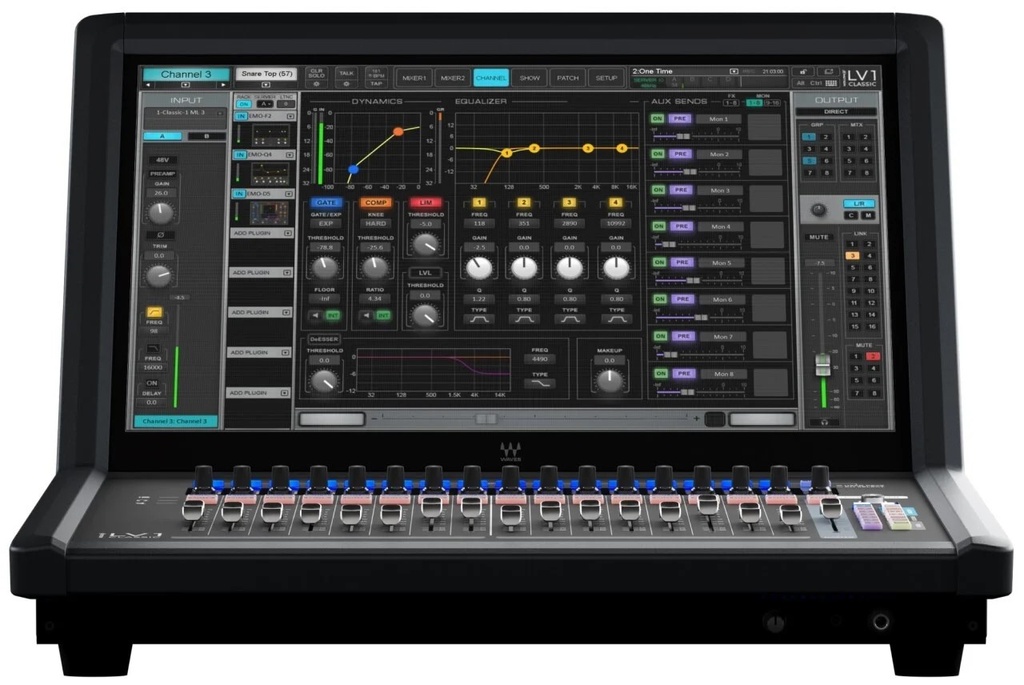Switch to the MIXER1 tab

pyautogui.click(x=413, y=78)
